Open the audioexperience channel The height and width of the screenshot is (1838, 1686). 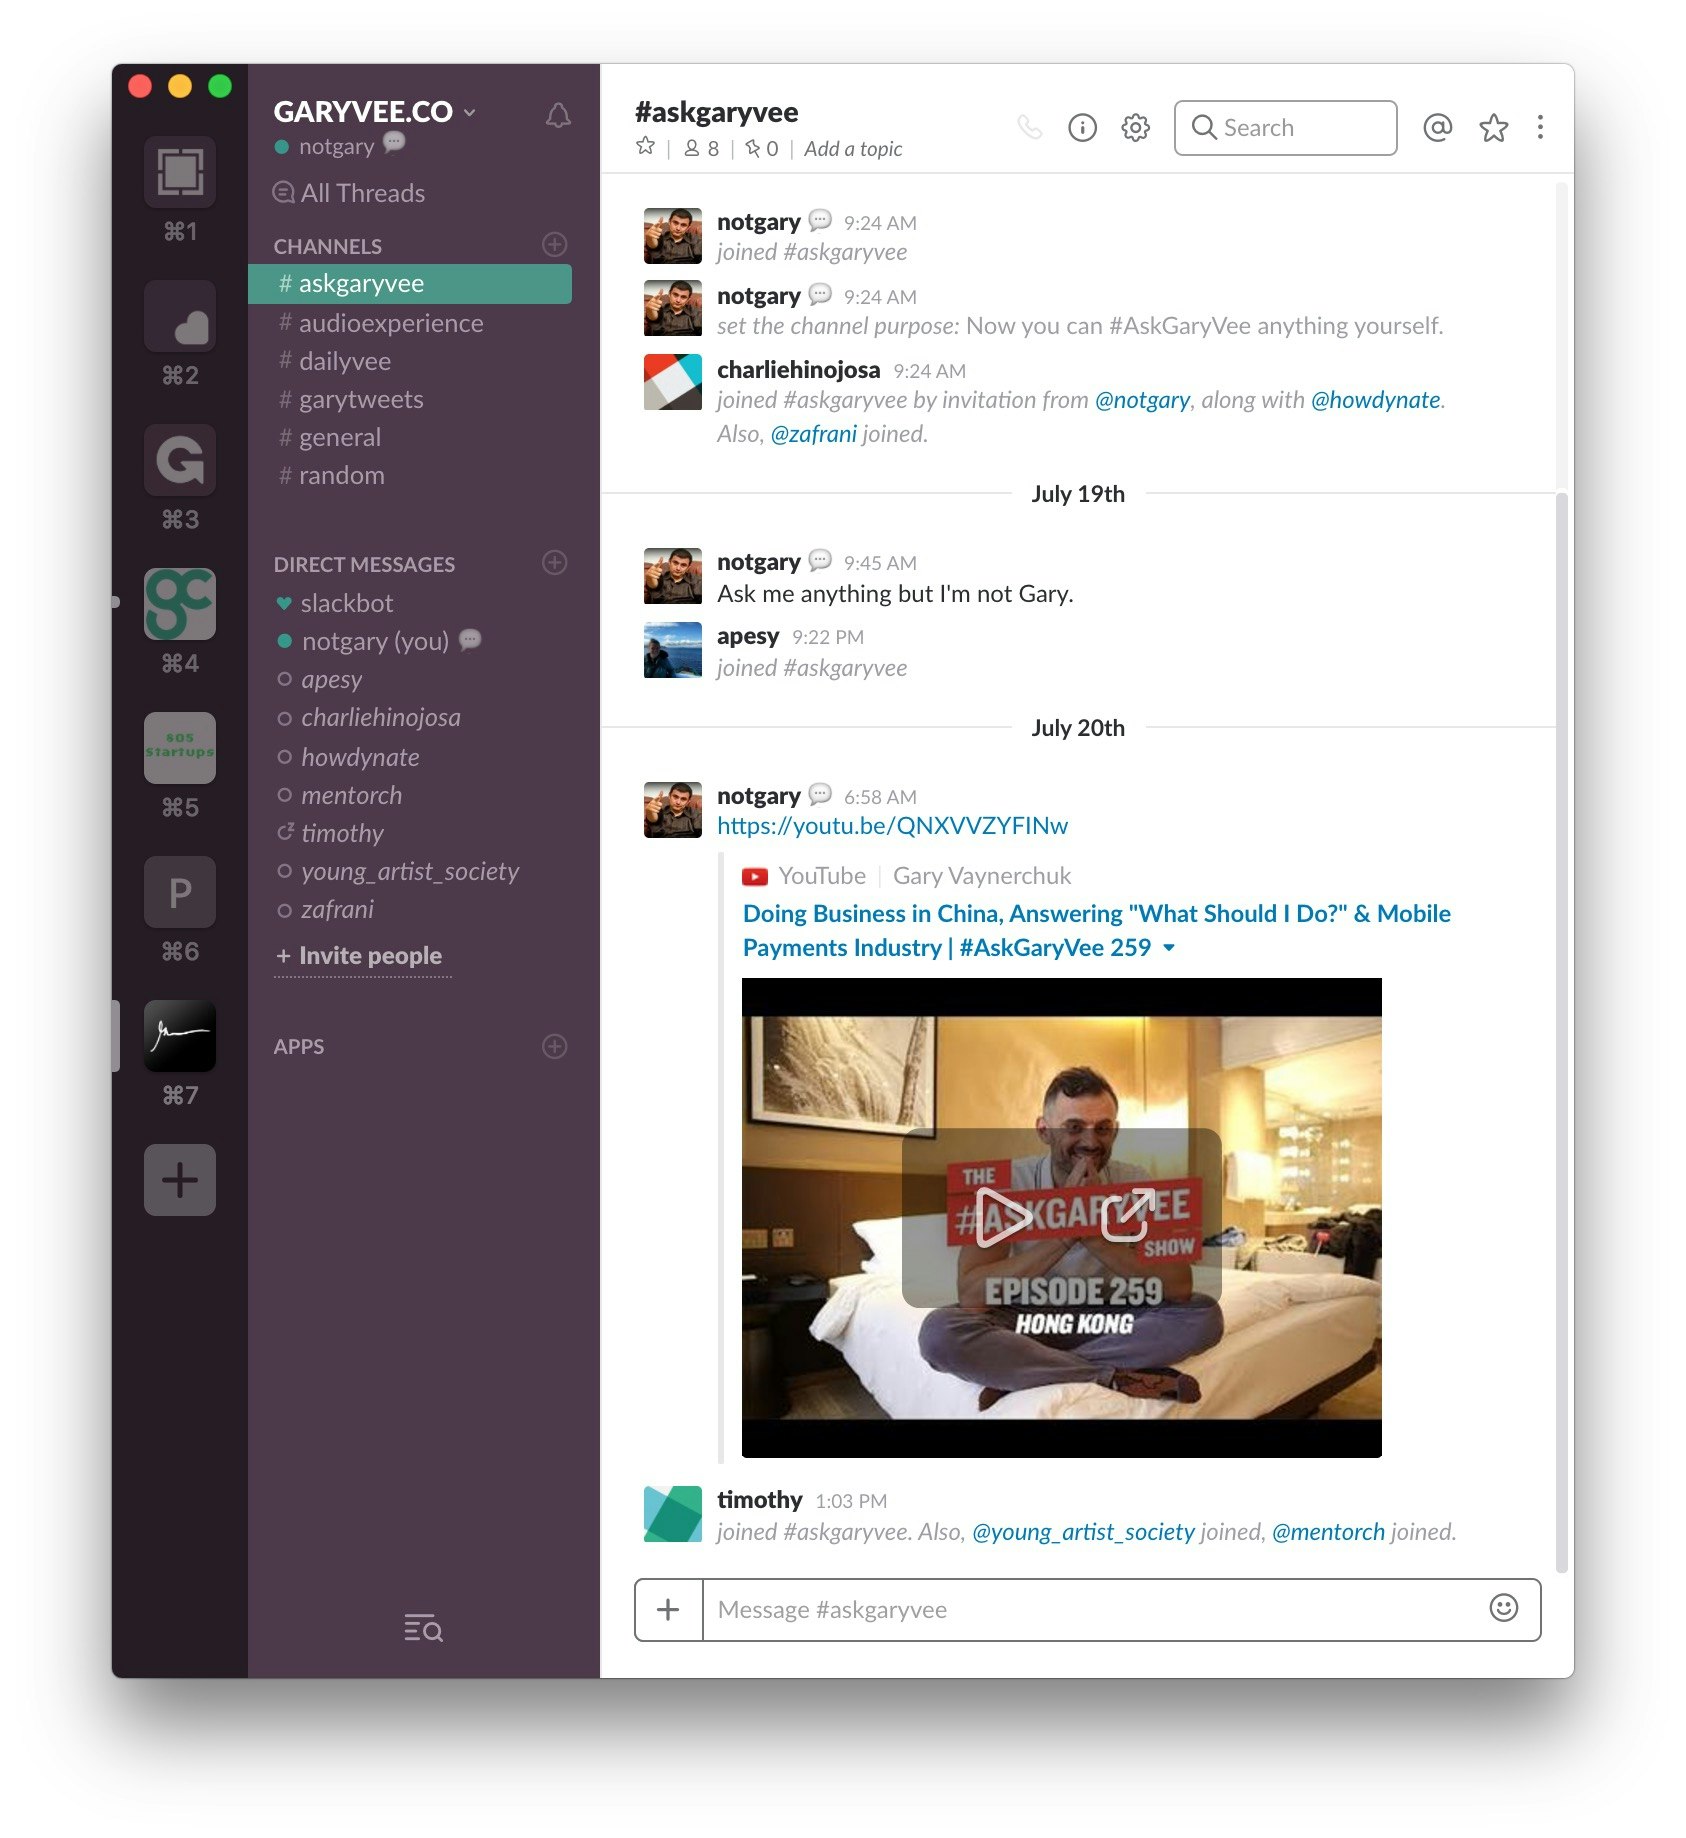410,323
